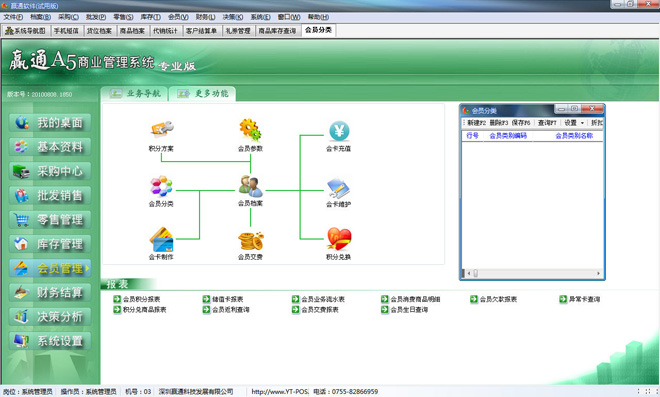Click the http://www.YT-POS status bar link

280,392
